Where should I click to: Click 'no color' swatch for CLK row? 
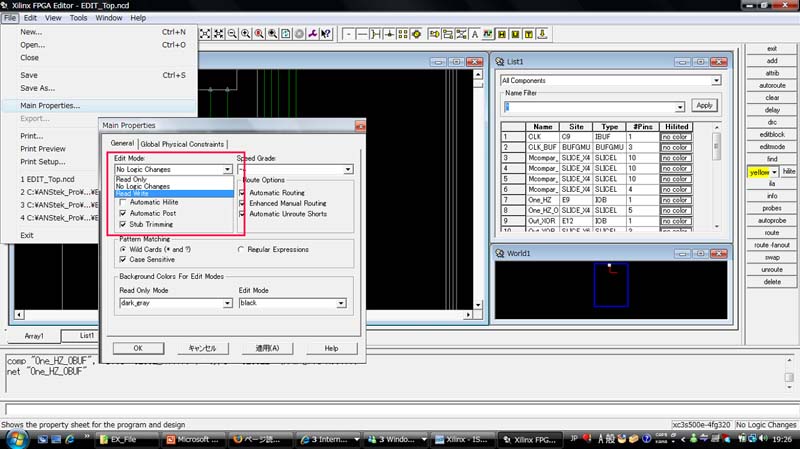675,137
